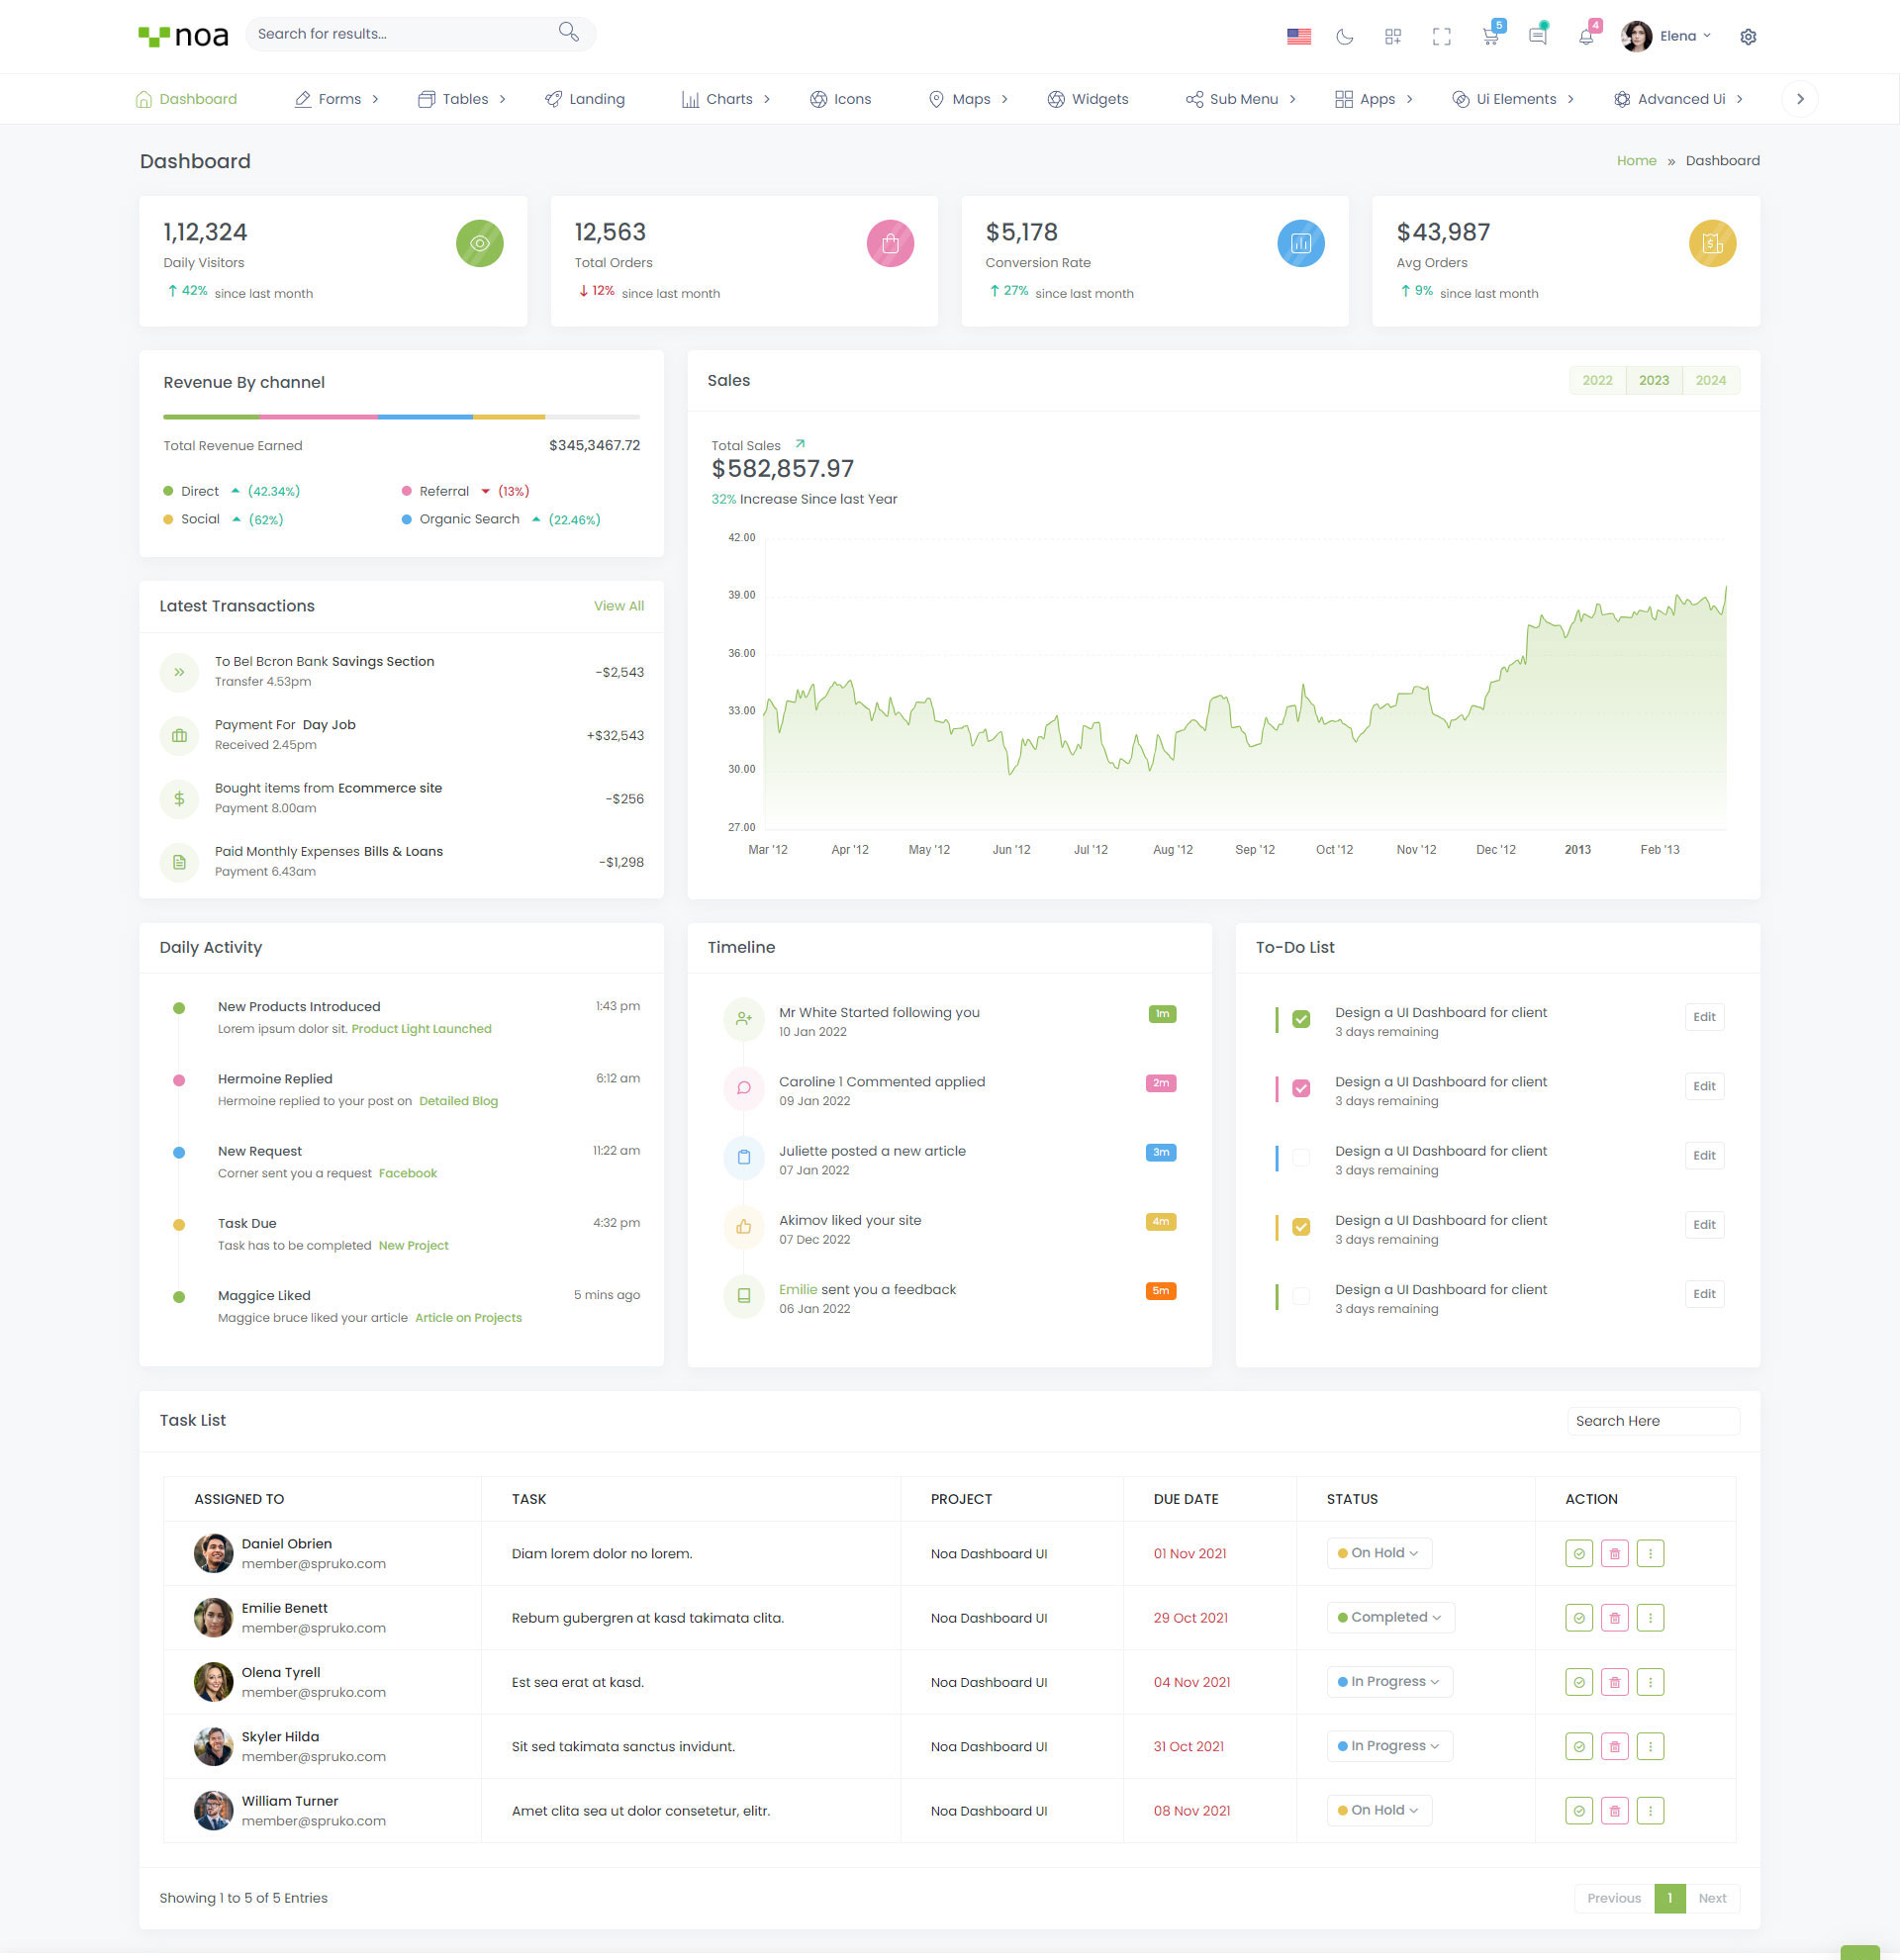Click the header messages chat icon
This screenshot has width=1900, height=1960.
pyautogui.click(x=1538, y=37)
